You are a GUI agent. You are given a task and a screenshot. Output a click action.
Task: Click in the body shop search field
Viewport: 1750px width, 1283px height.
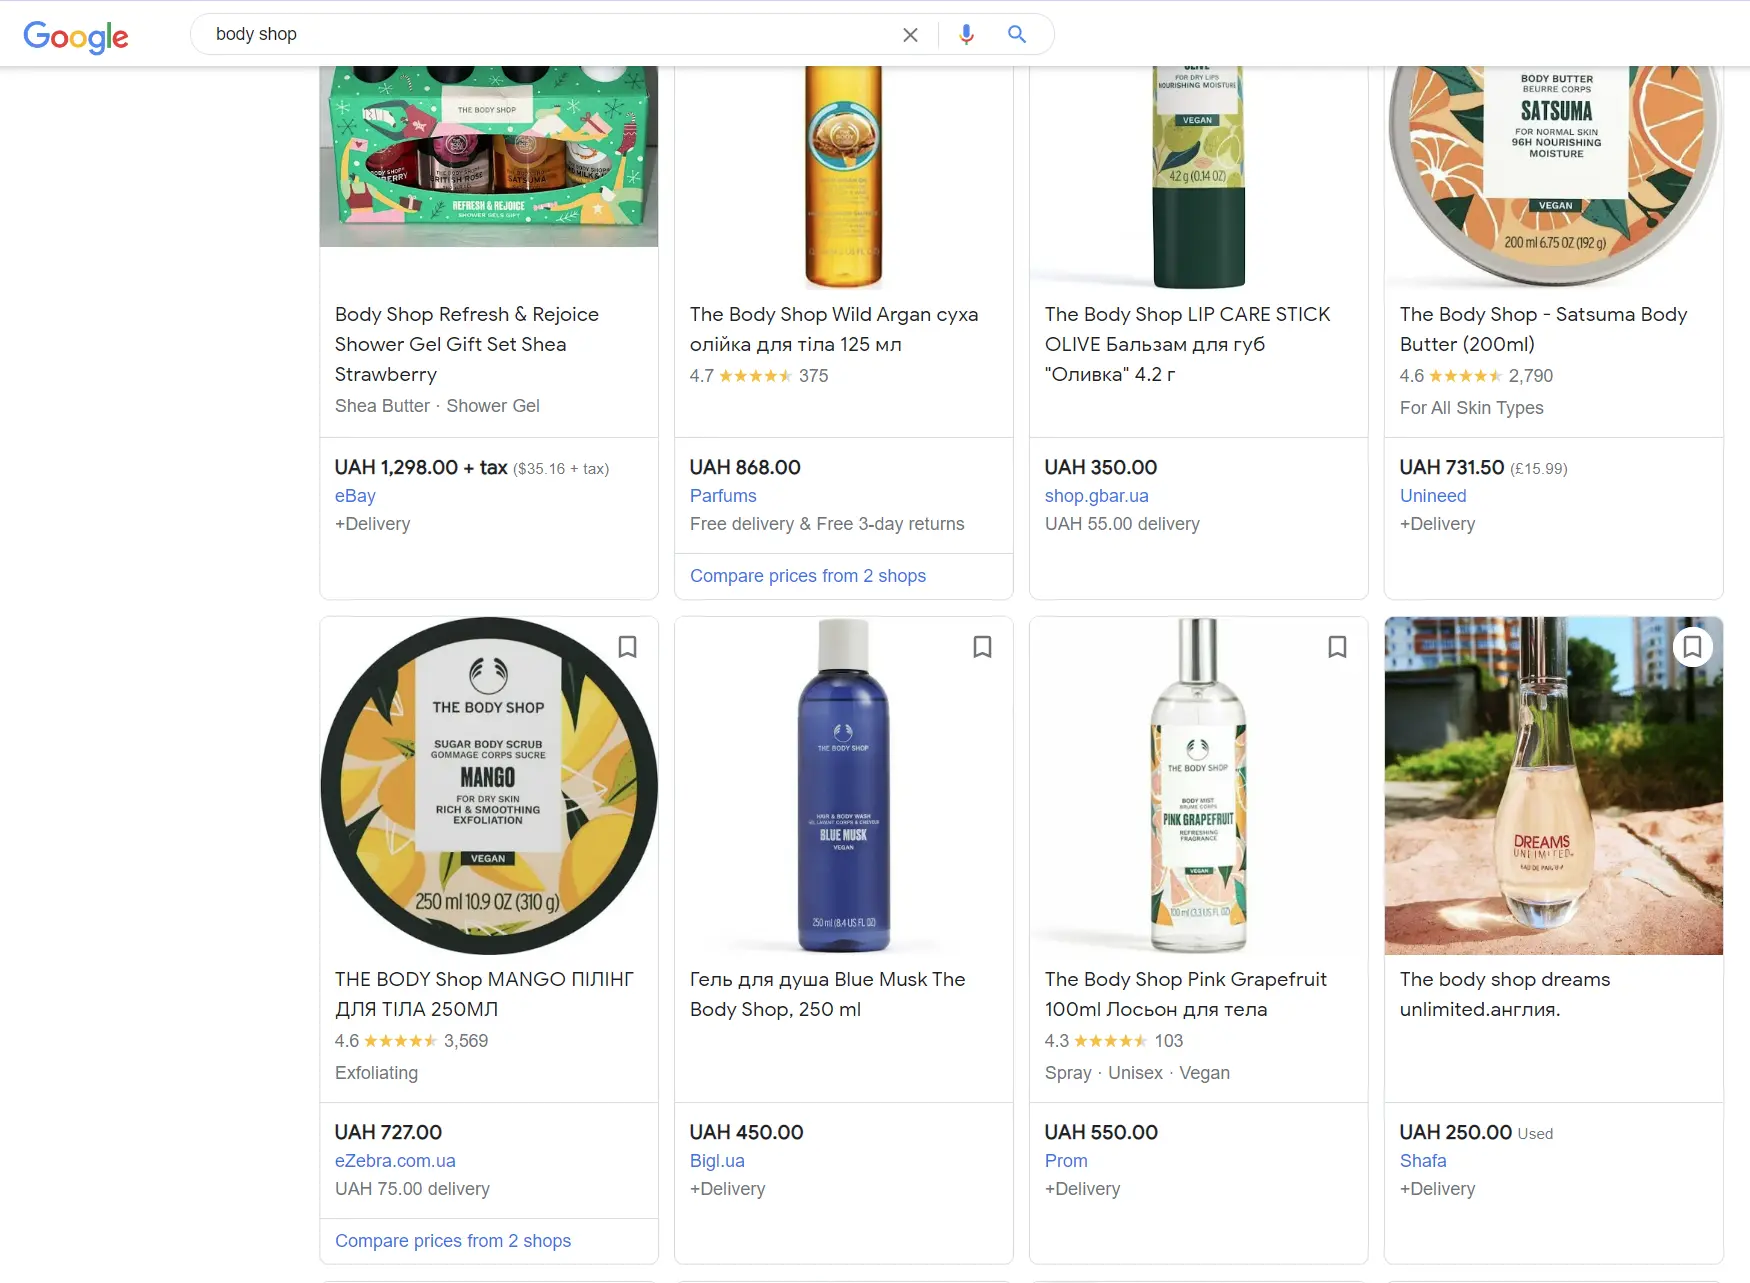550,34
